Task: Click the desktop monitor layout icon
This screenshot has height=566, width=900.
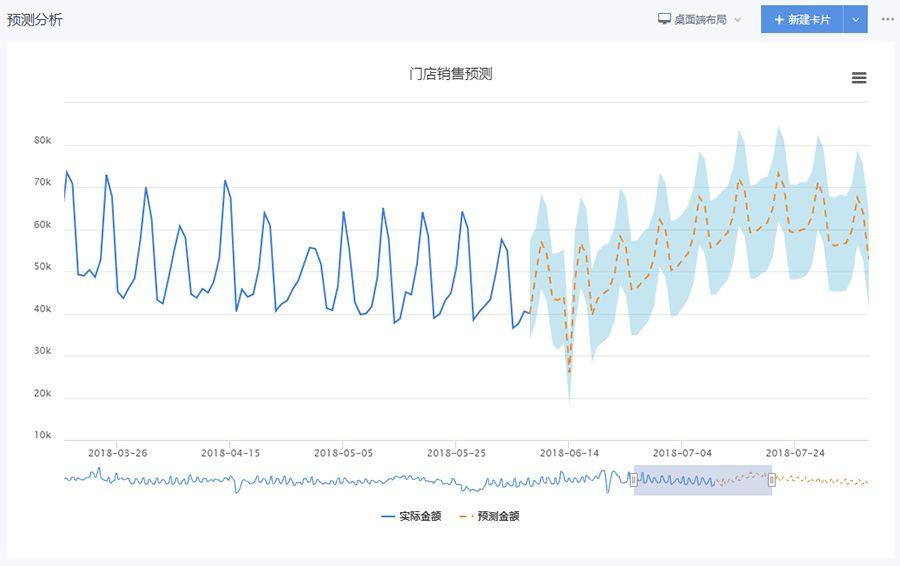Action: click(x=664, y=19)
